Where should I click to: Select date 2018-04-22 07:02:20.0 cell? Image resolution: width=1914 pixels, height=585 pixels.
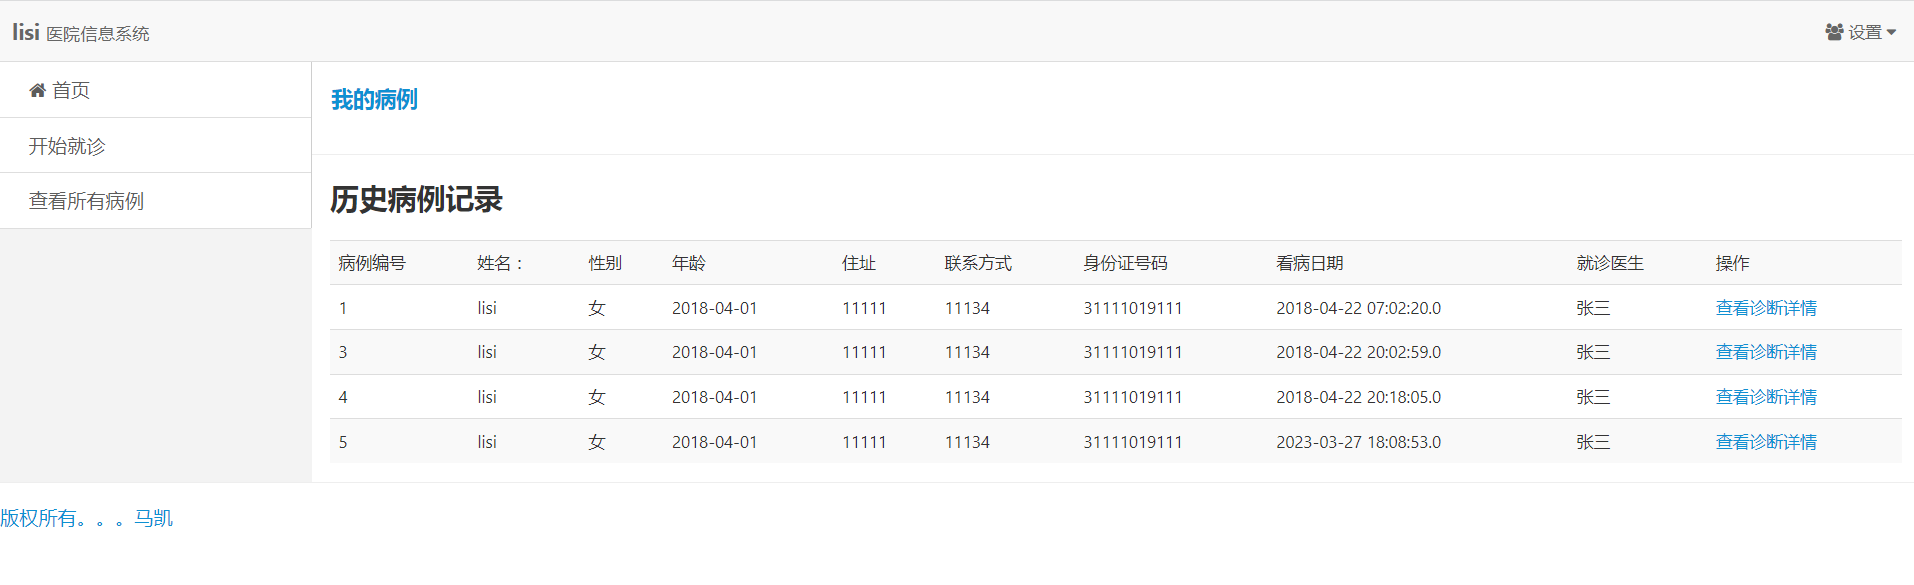(x=1359, y=308)
